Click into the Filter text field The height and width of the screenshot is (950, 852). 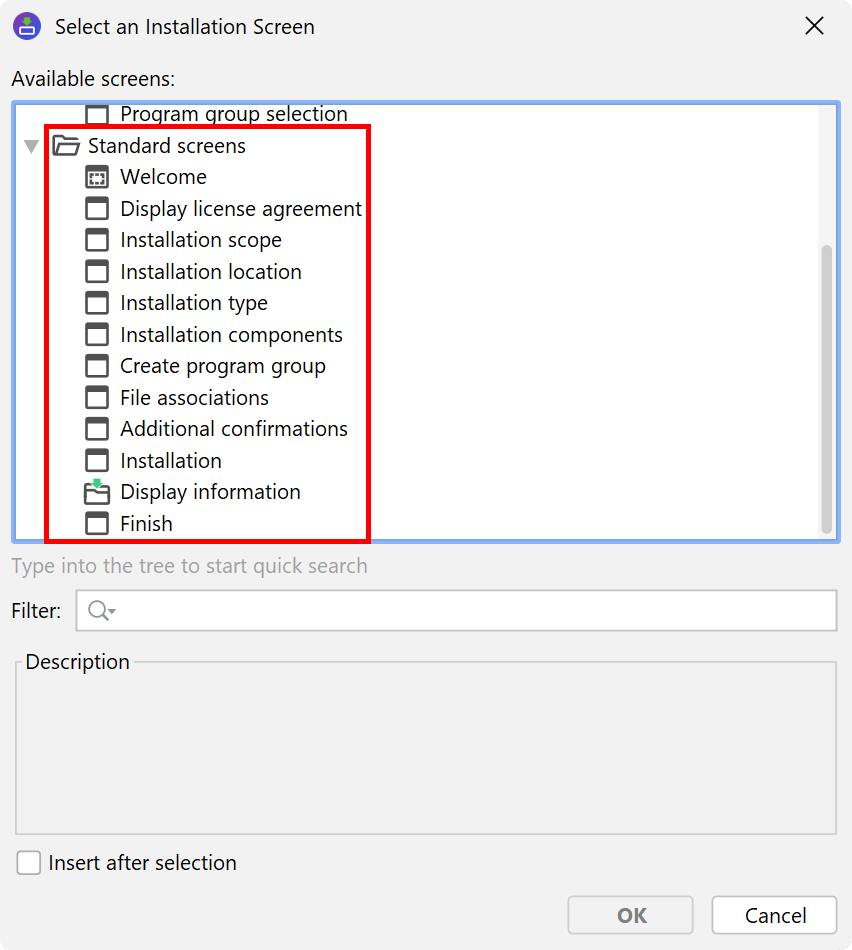(470, 611)
